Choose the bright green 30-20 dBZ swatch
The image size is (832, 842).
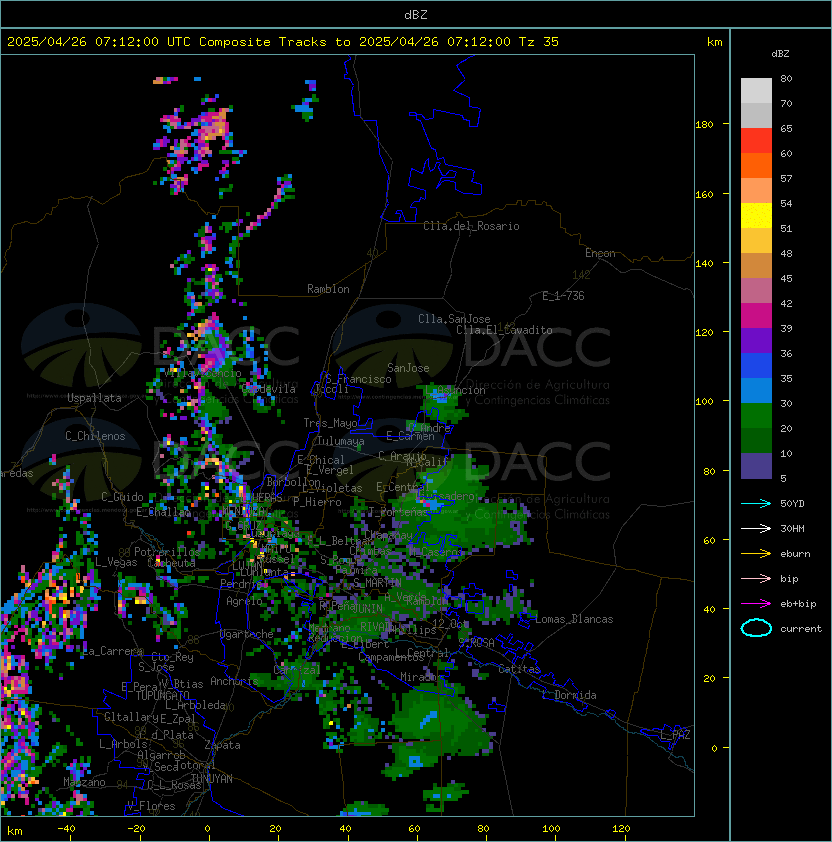point(756,415)
